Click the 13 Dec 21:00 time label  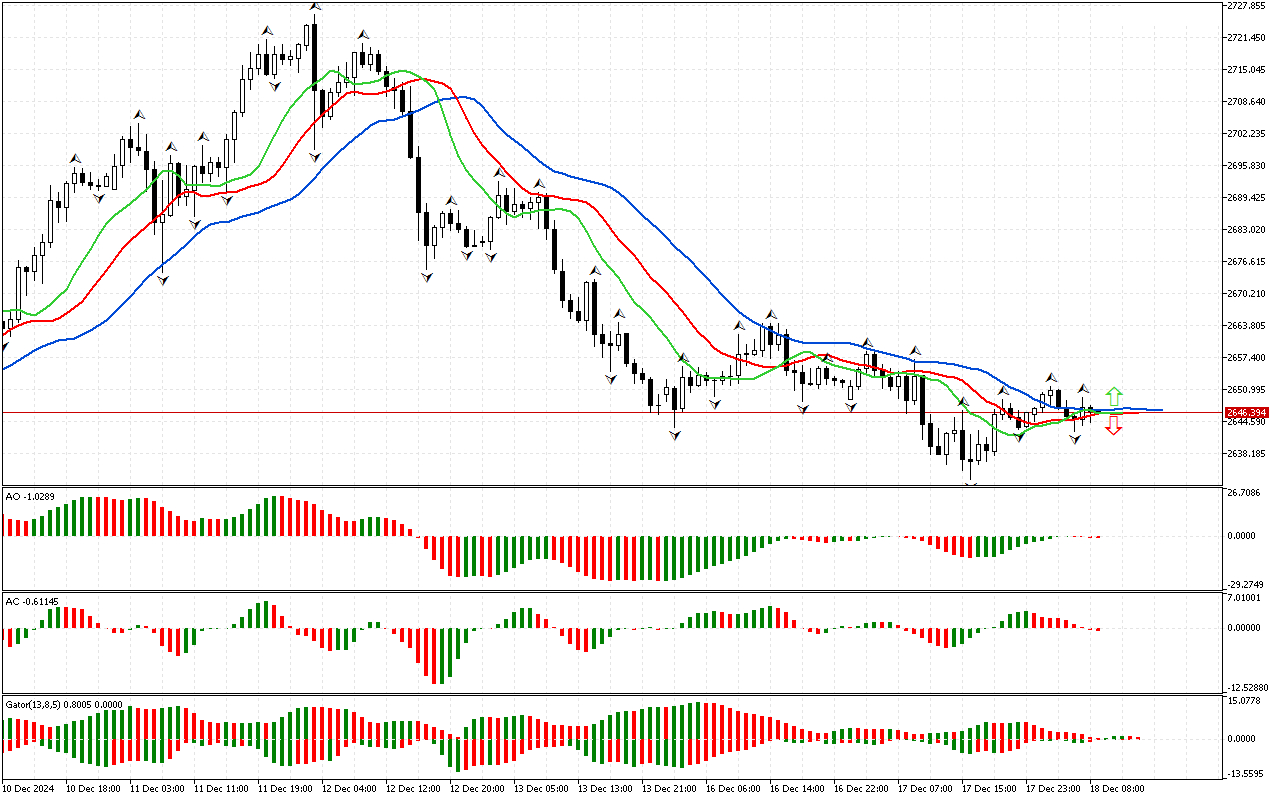coord(670,789)
